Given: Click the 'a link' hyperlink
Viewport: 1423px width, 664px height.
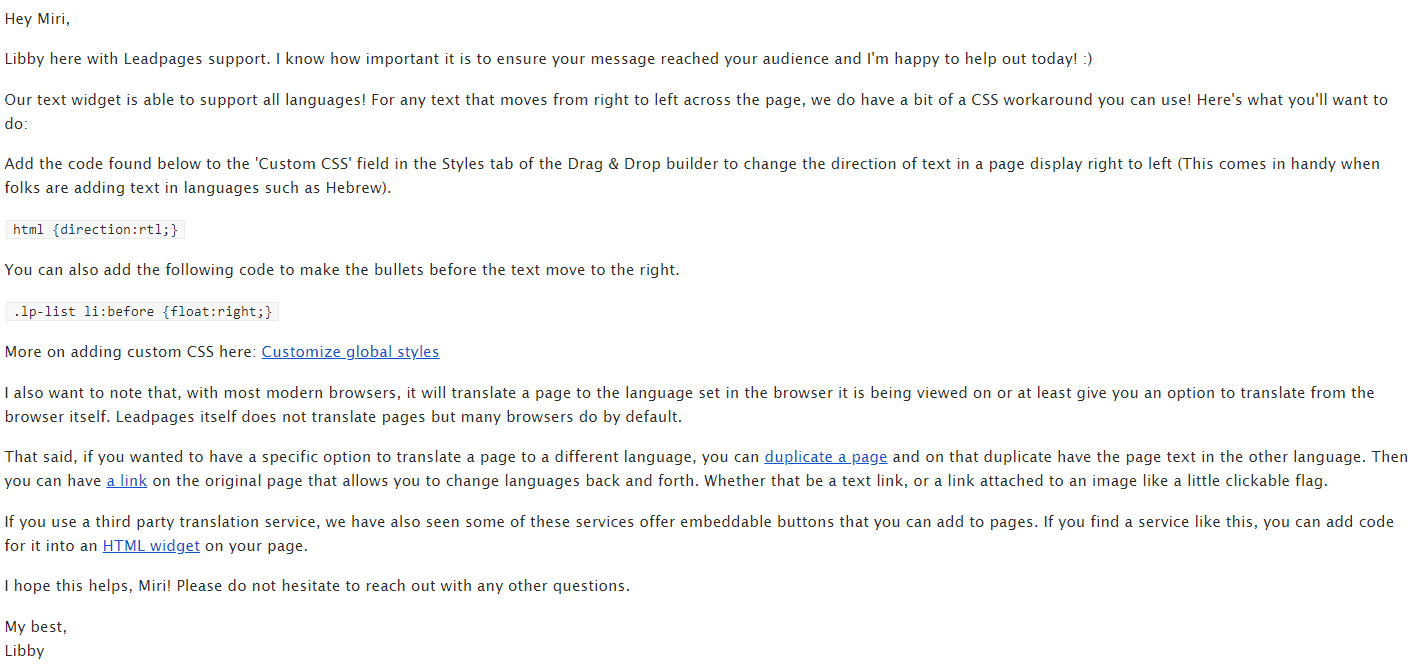Looking at the screenshot, I should coord(127,481).
